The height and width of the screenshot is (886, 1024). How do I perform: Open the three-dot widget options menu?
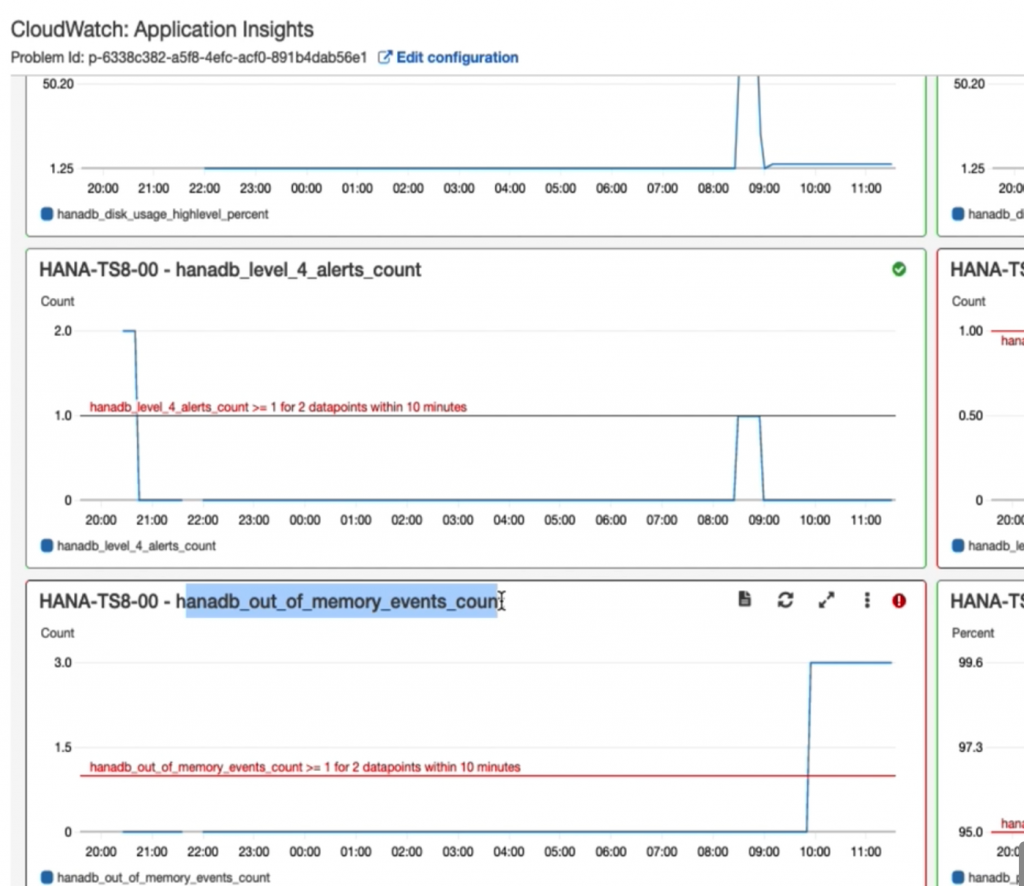click(x=866, y=600)
